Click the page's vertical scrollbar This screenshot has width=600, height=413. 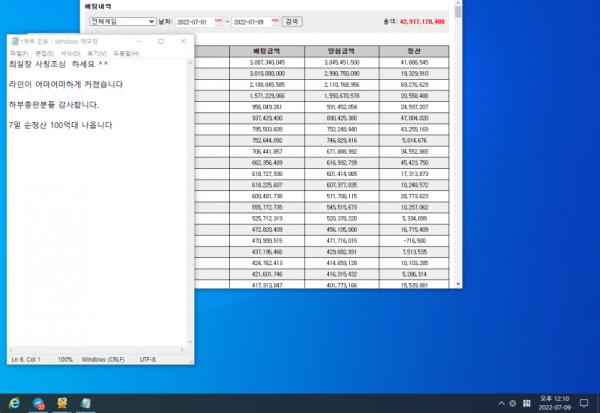coord(458,150)
